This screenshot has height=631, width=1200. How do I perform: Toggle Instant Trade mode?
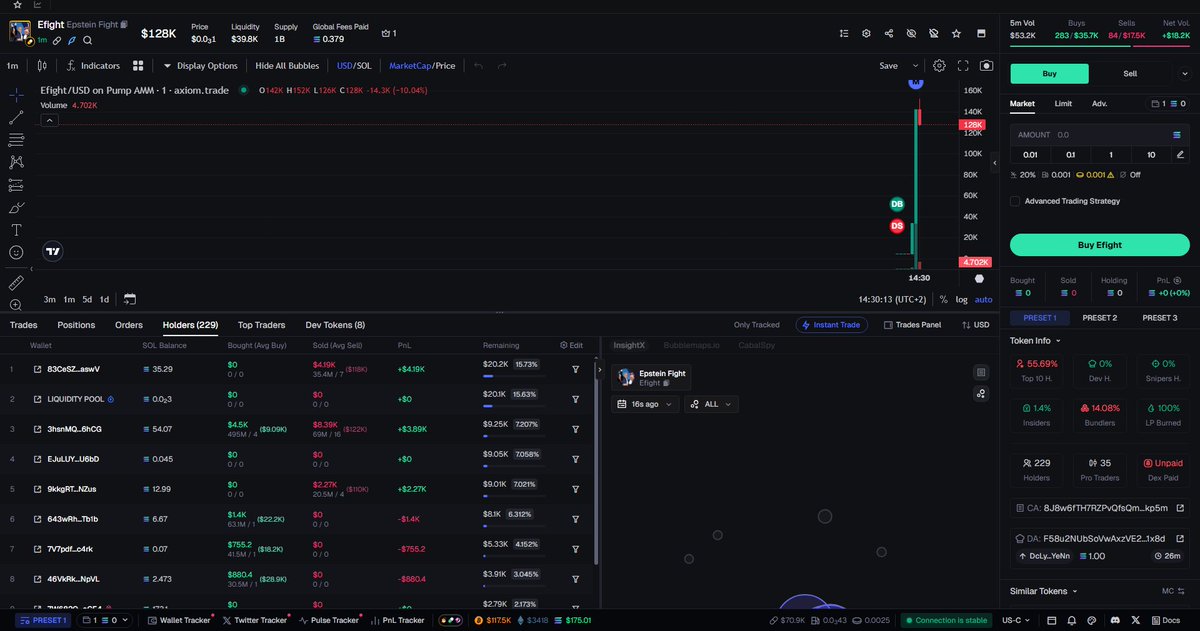coord(832,325)
